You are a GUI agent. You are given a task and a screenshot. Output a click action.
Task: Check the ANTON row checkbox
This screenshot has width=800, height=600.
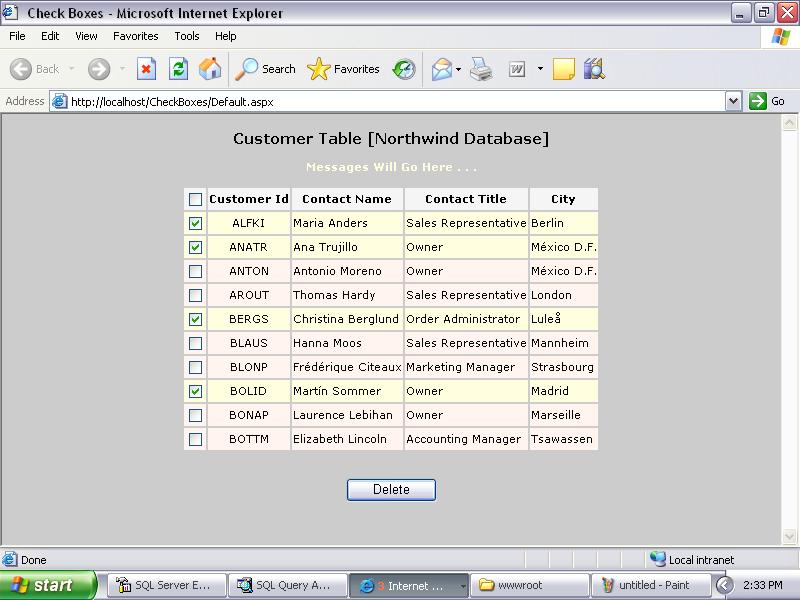click(195, 271)
